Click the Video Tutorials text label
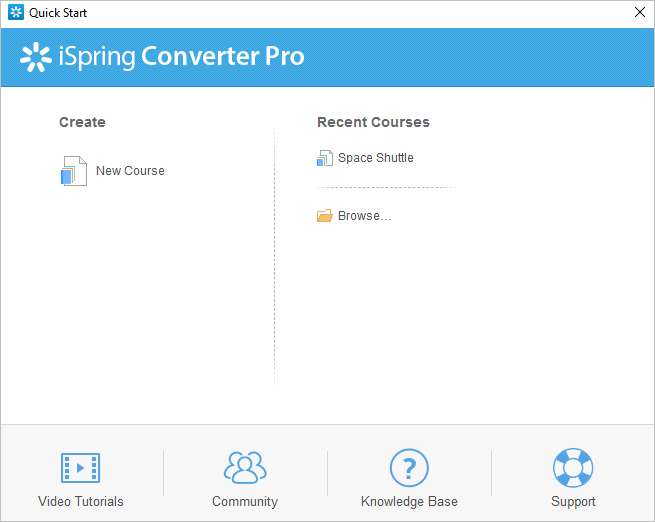This screenshot has height=522, width=655. (80, 502)
